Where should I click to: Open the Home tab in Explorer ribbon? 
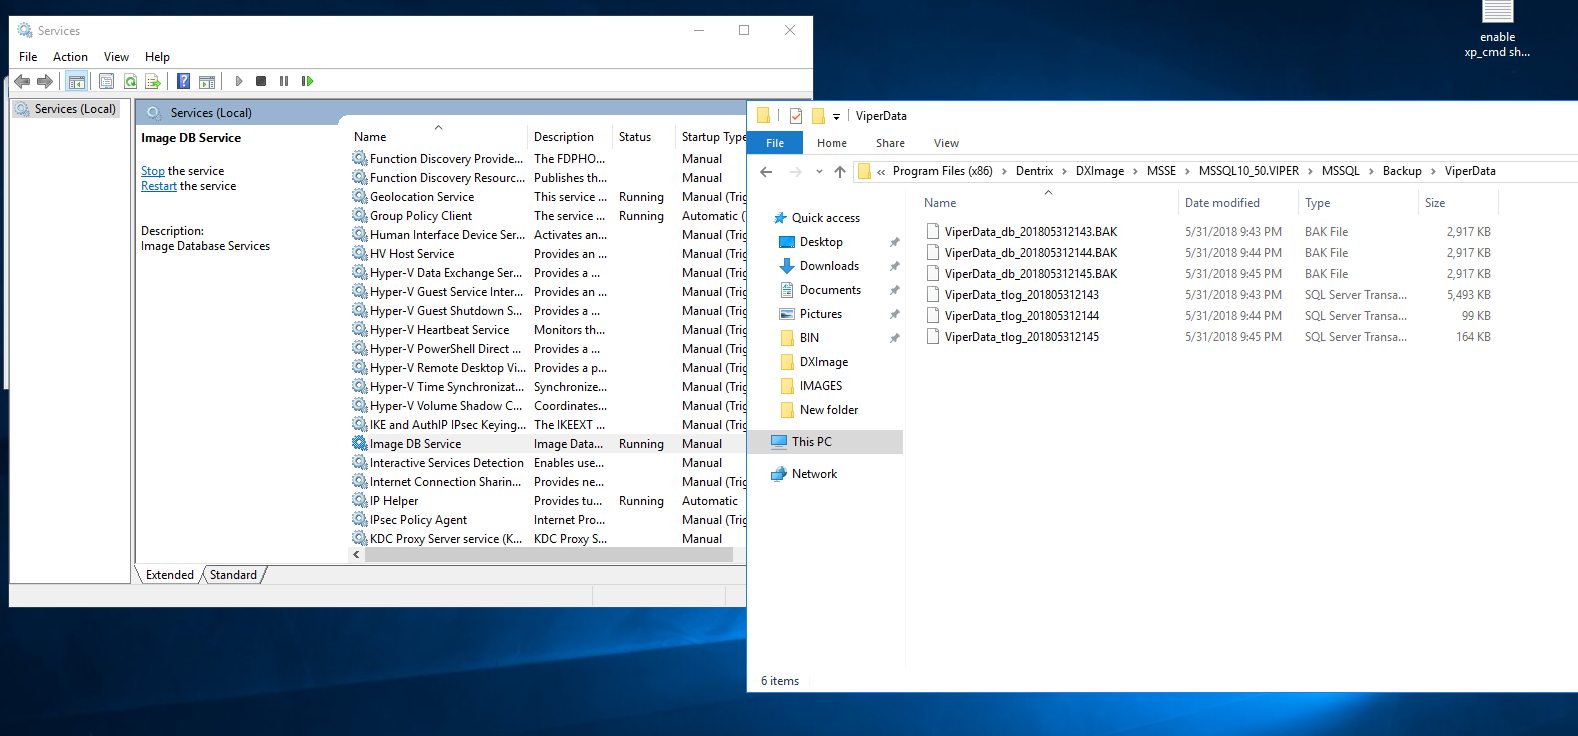pos(832,143)
